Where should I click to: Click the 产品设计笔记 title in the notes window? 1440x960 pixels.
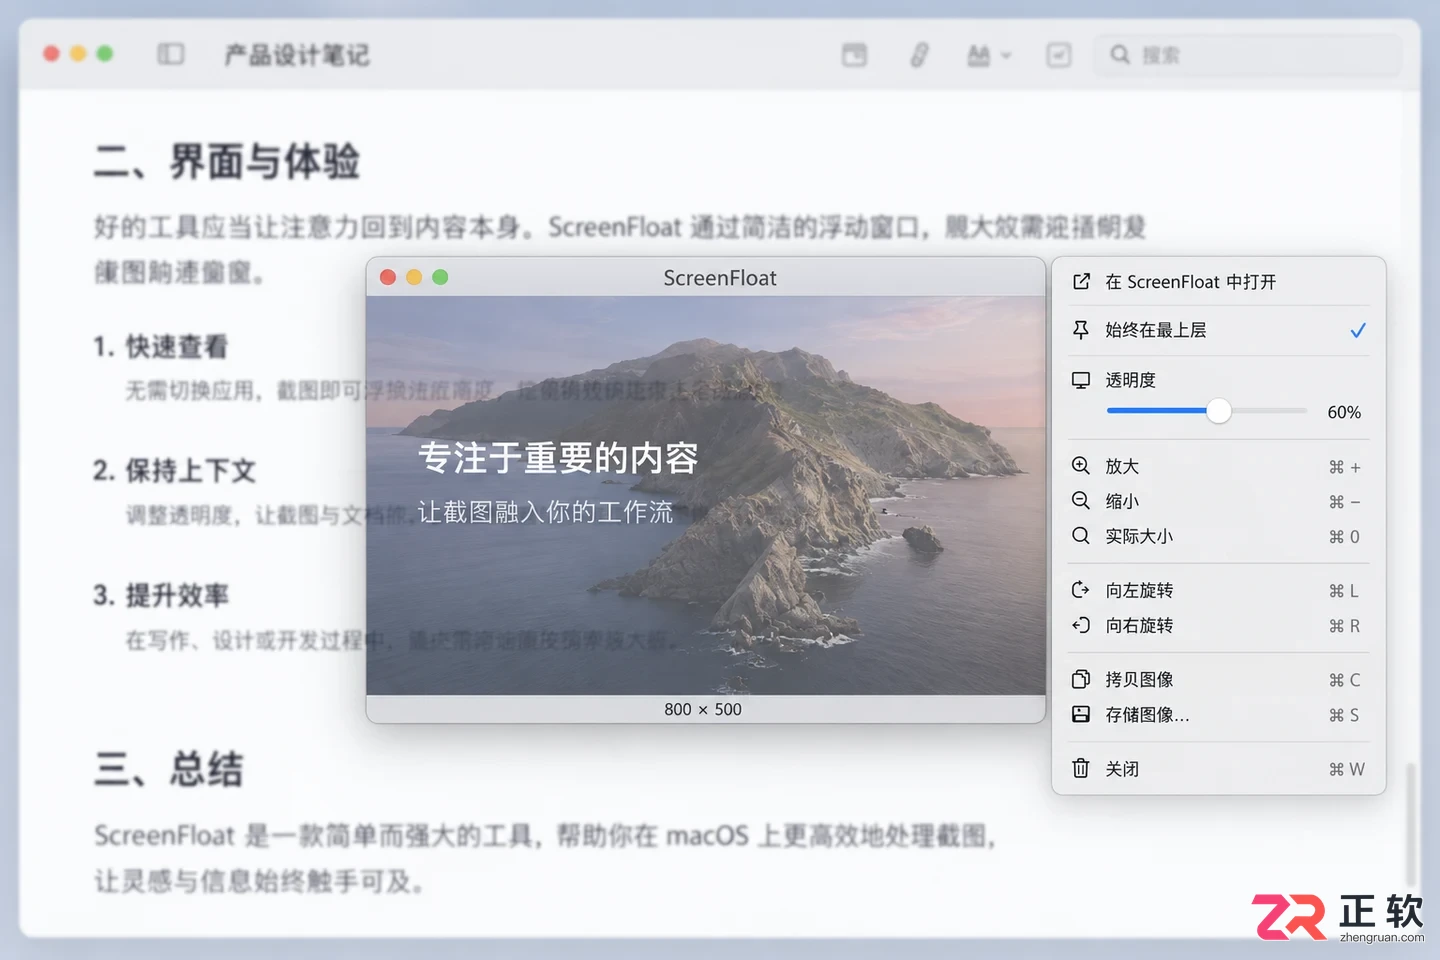tap(297, 55)
